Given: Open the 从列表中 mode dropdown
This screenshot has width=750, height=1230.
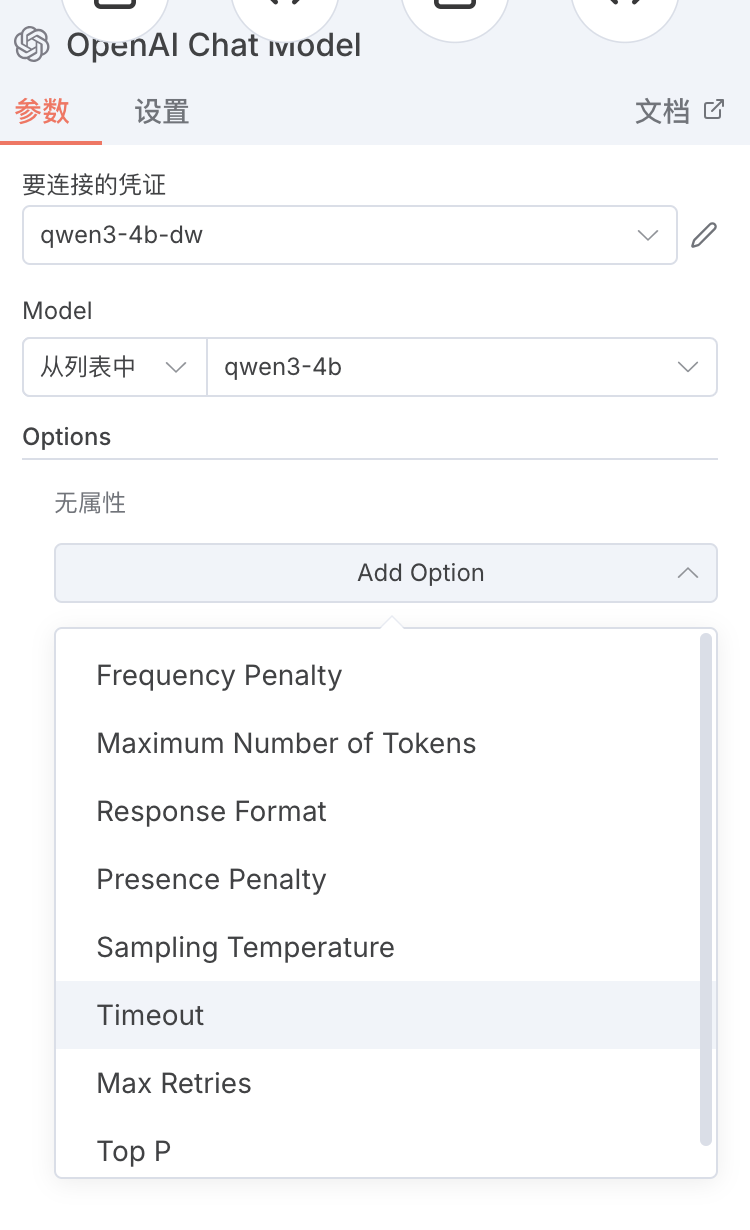Looking at the screenshot, I should 114,367.
